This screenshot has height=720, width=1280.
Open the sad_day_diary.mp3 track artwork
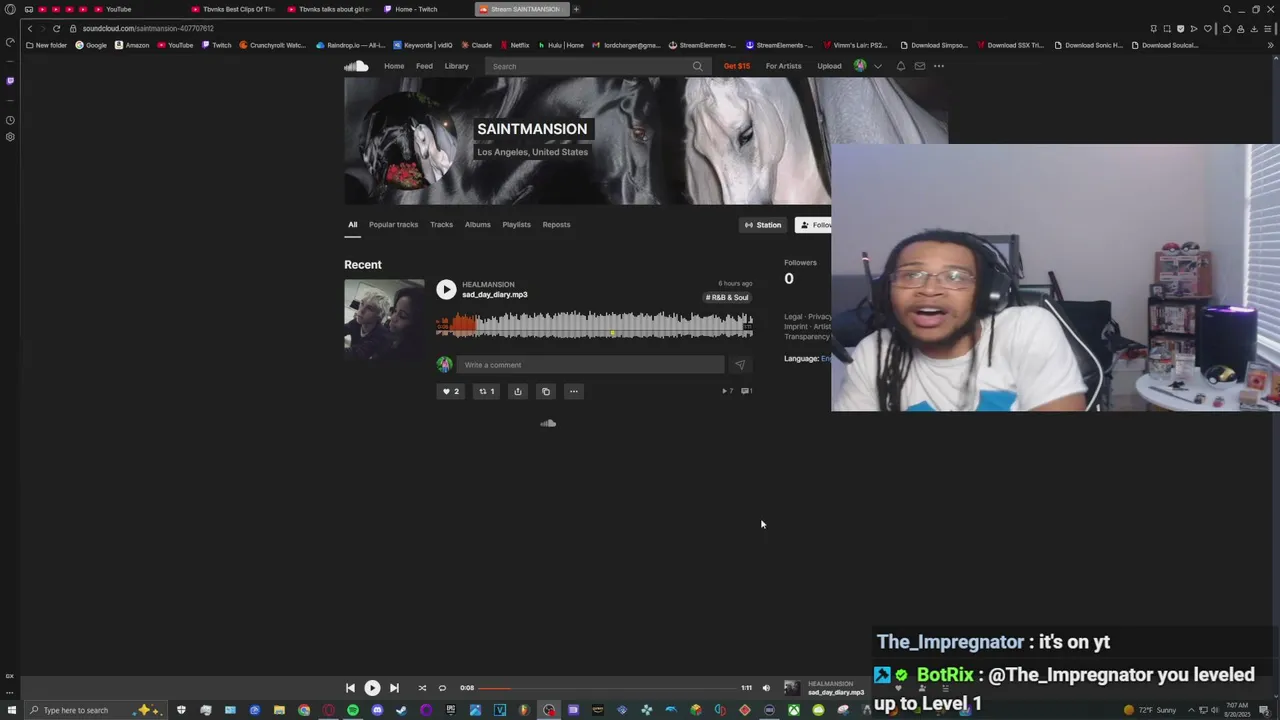tap(384, 319)
